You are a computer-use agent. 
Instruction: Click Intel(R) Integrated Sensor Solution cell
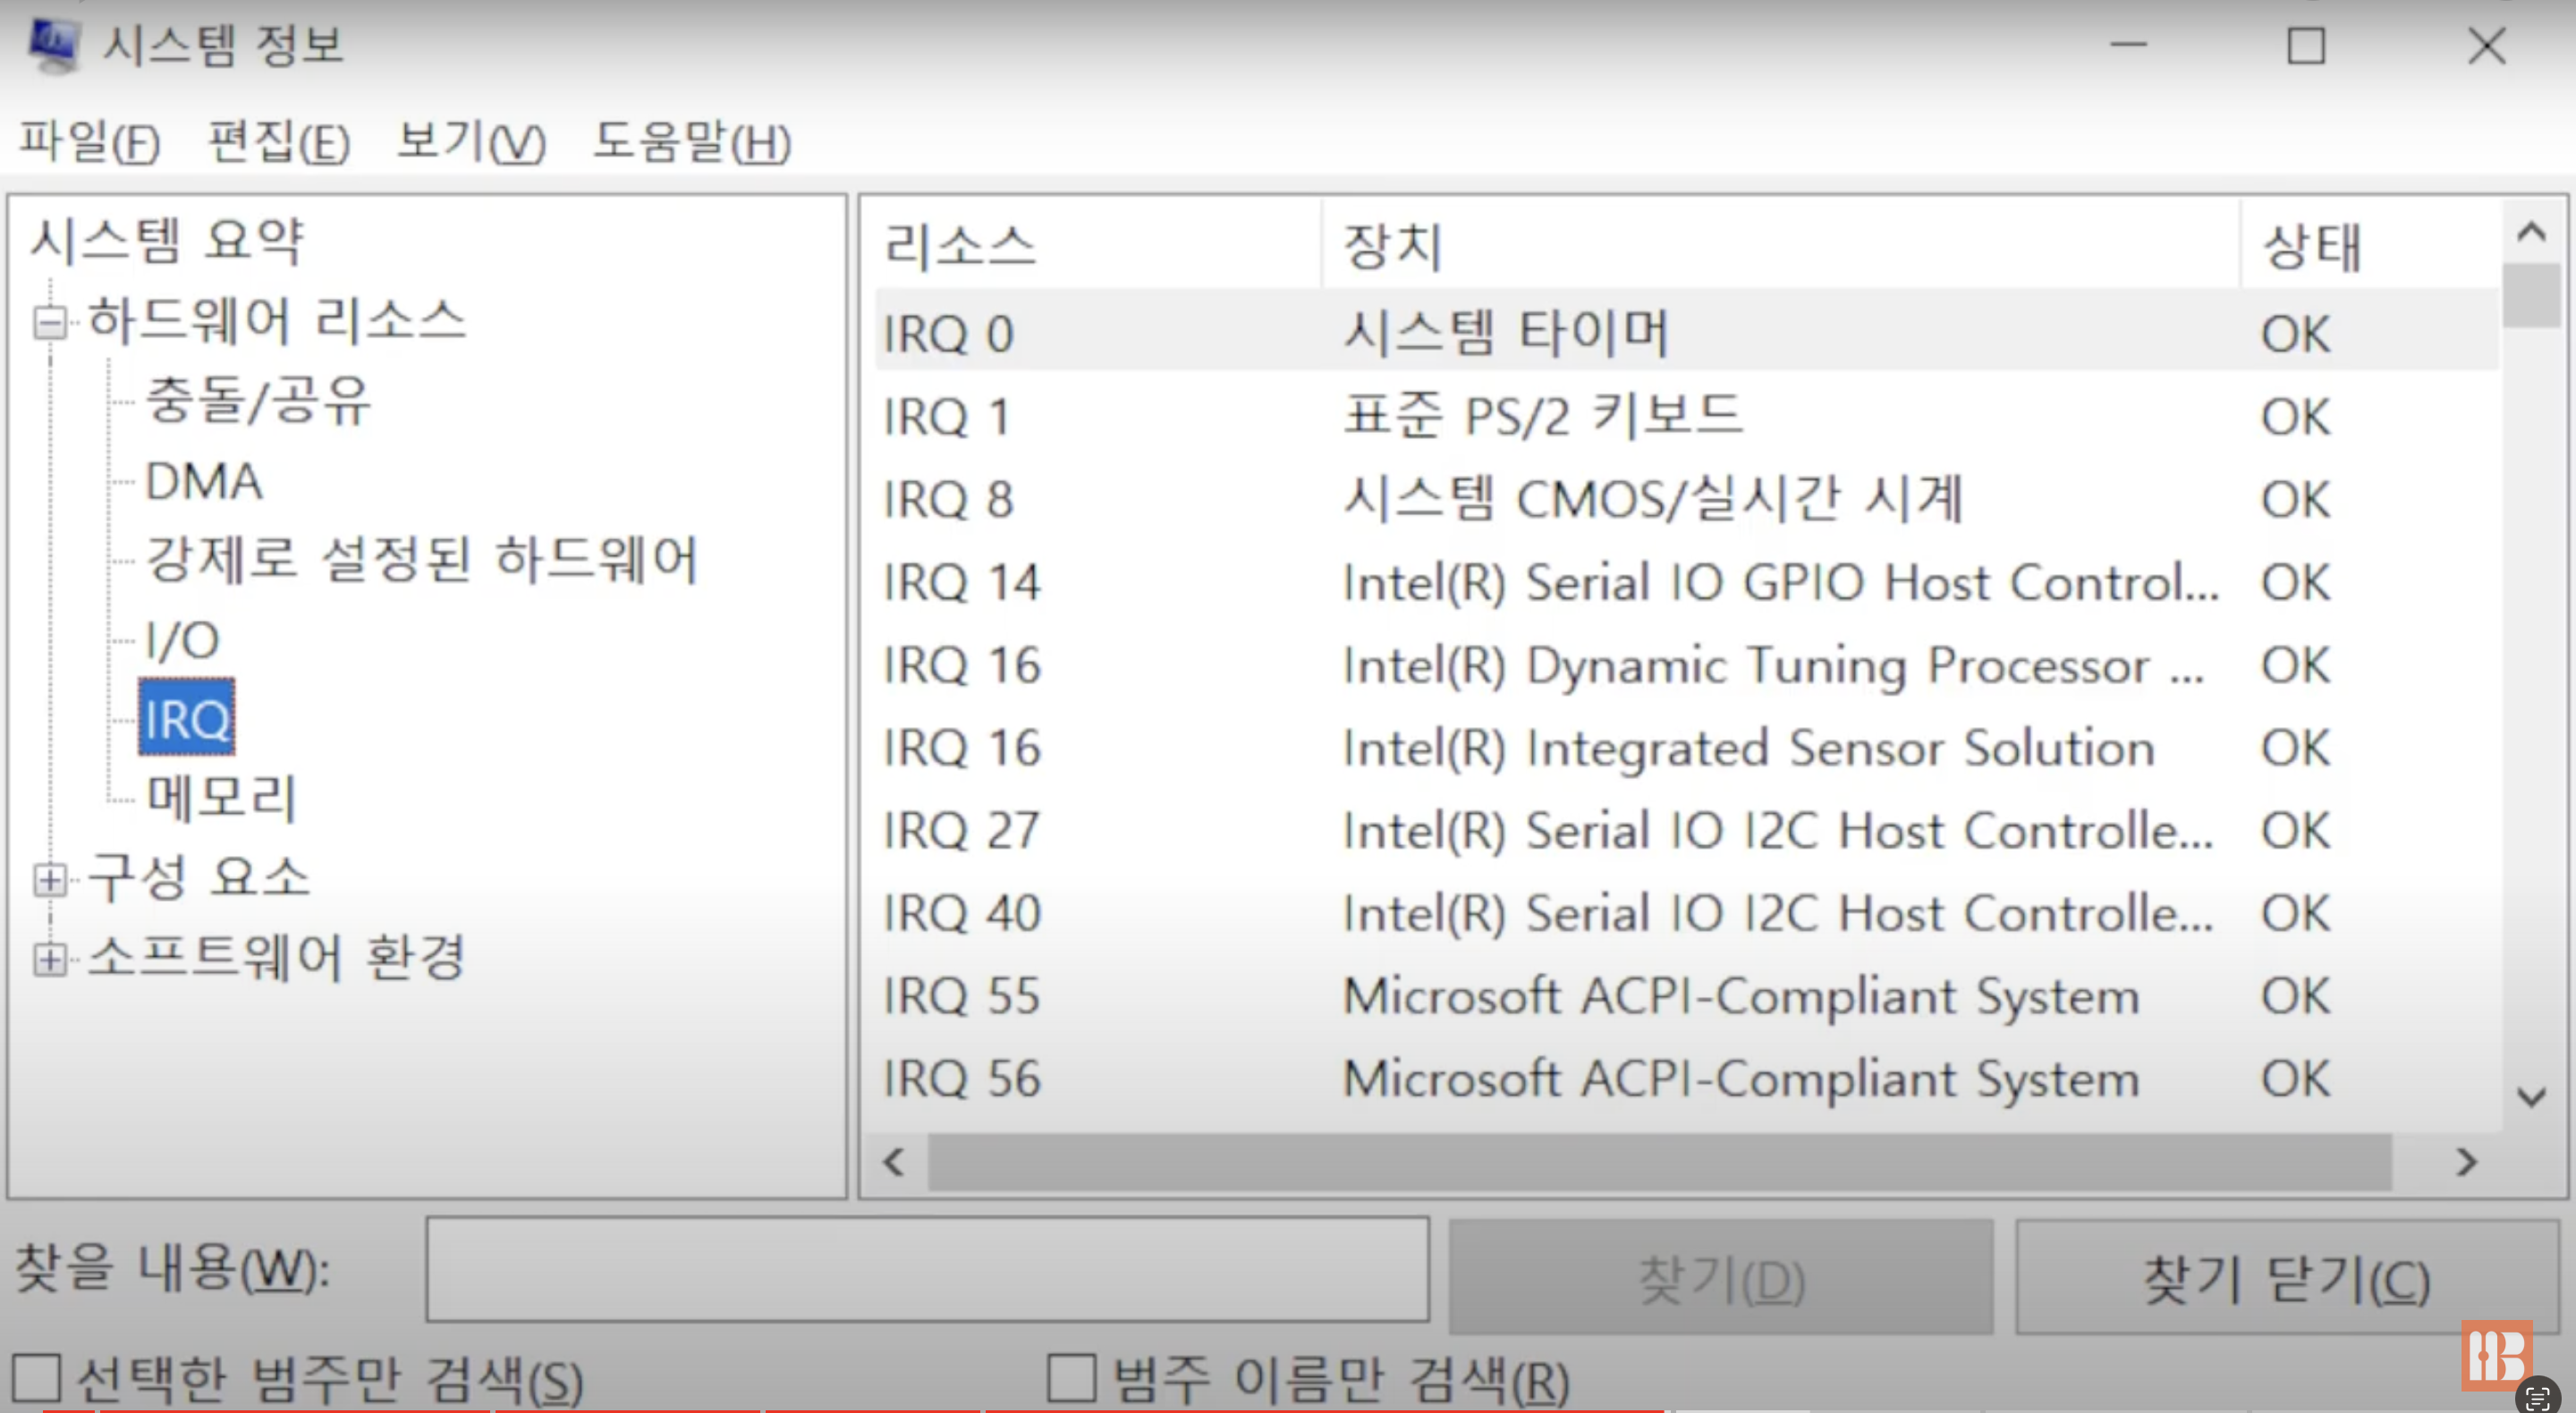click(1748, 748)
